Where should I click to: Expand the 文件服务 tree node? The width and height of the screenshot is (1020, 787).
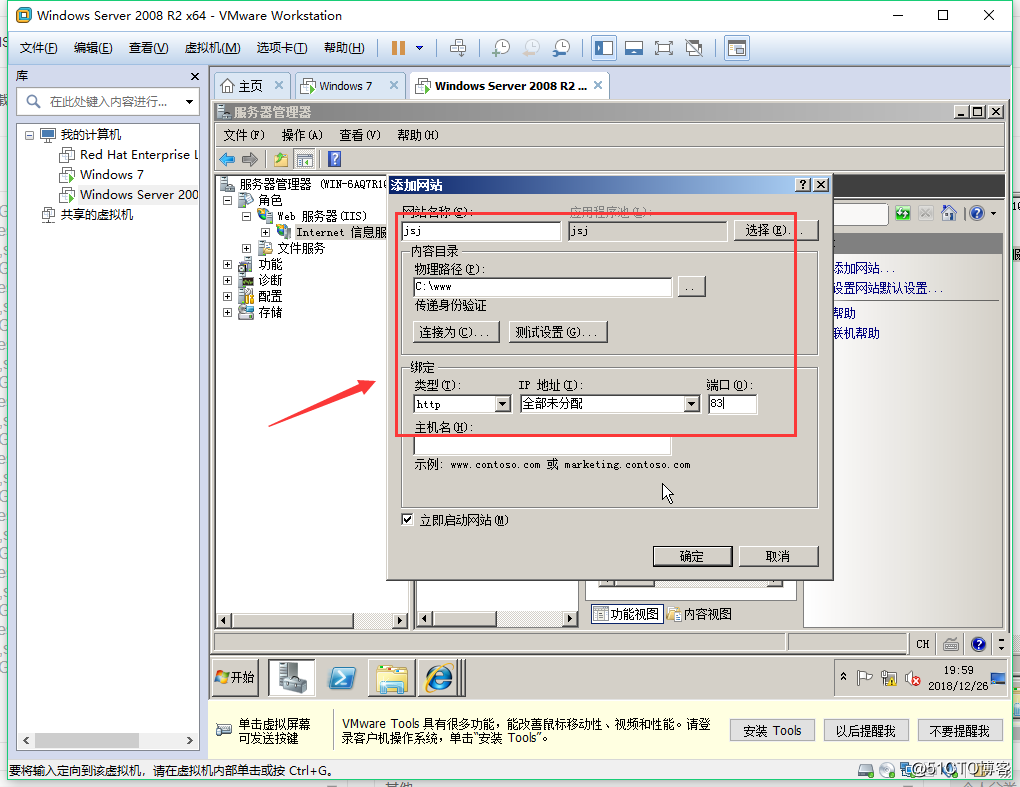pyautogui.click(x=247, y=248)
